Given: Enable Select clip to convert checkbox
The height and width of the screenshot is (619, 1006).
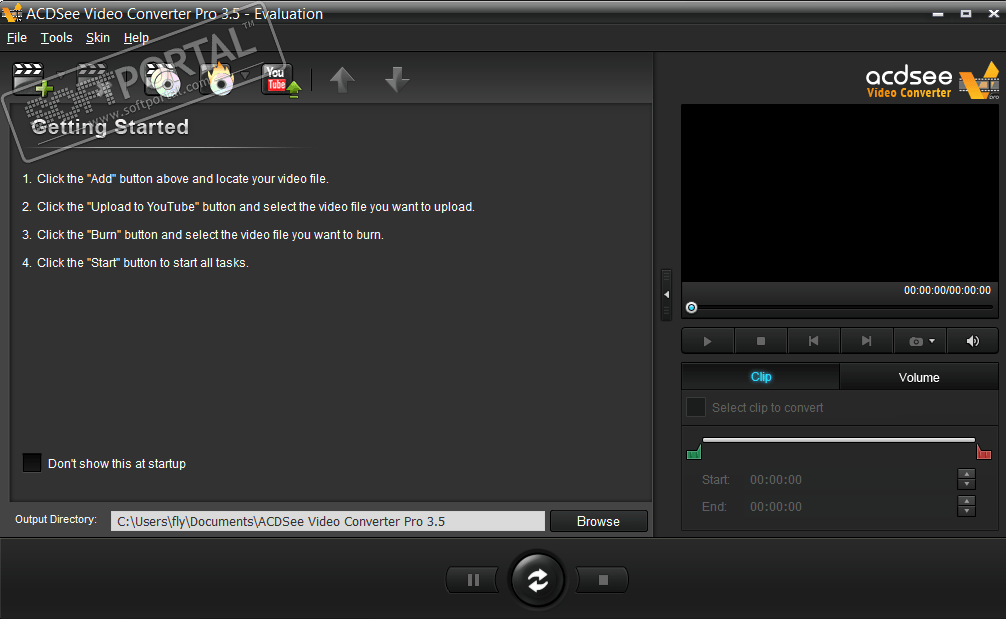Looking at the screenshot, I should tap(696, 407).
